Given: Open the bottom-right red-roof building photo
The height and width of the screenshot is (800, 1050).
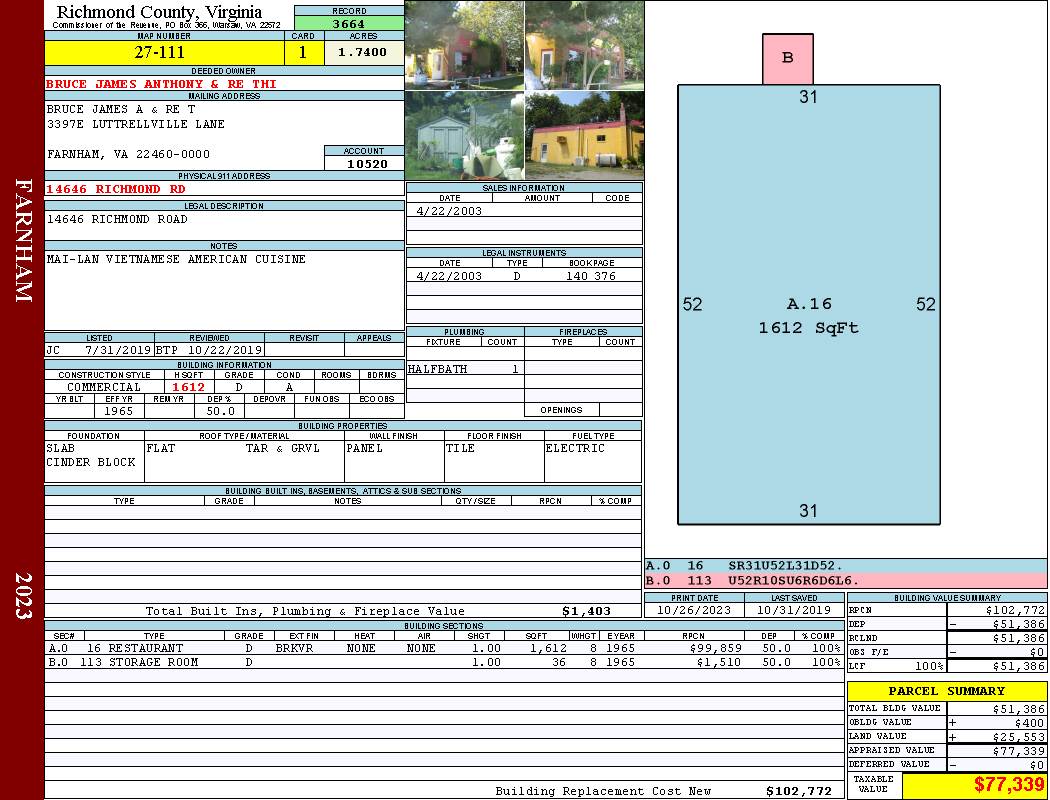Looking at the screenshot, I should (x=584, y=136).
